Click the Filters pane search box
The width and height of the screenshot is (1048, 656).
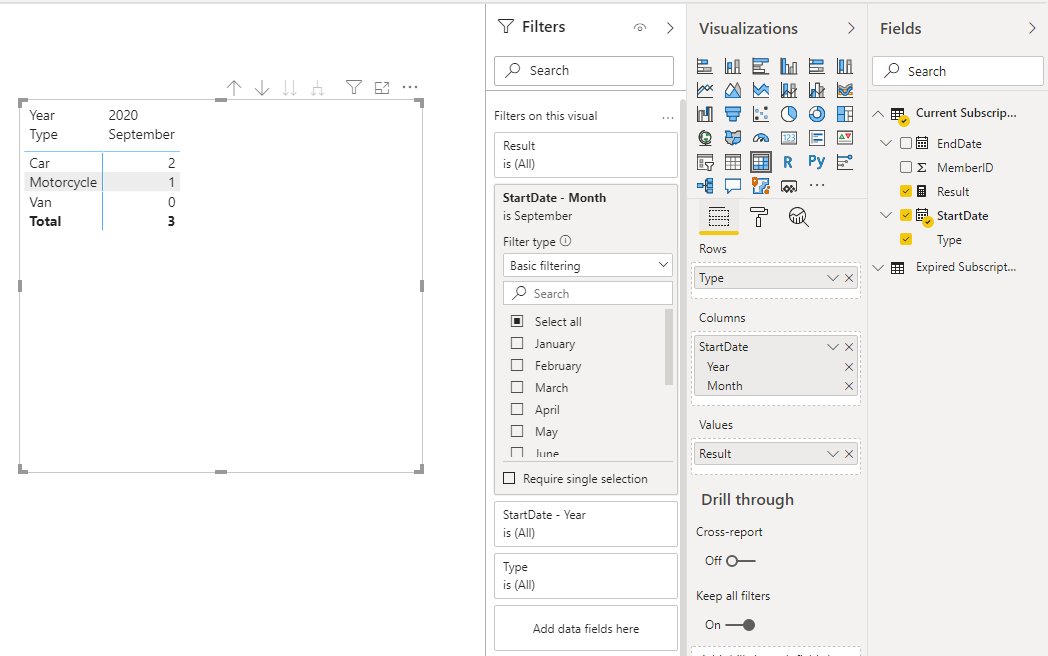(x=584, y=70)
